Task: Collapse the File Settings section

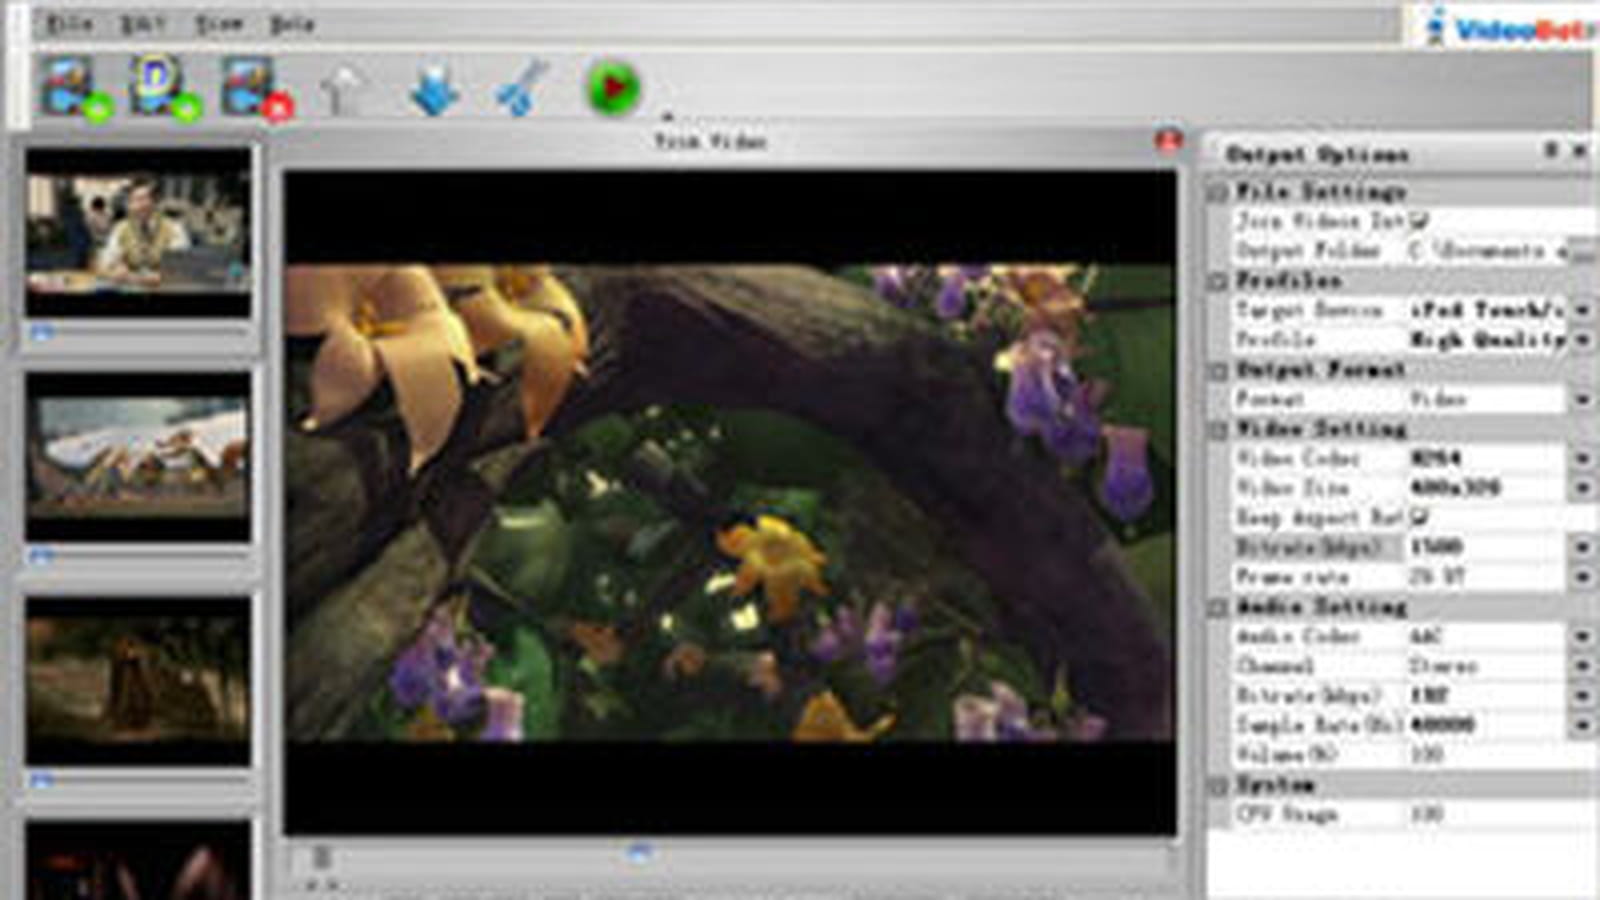Action: (1218, 191)
